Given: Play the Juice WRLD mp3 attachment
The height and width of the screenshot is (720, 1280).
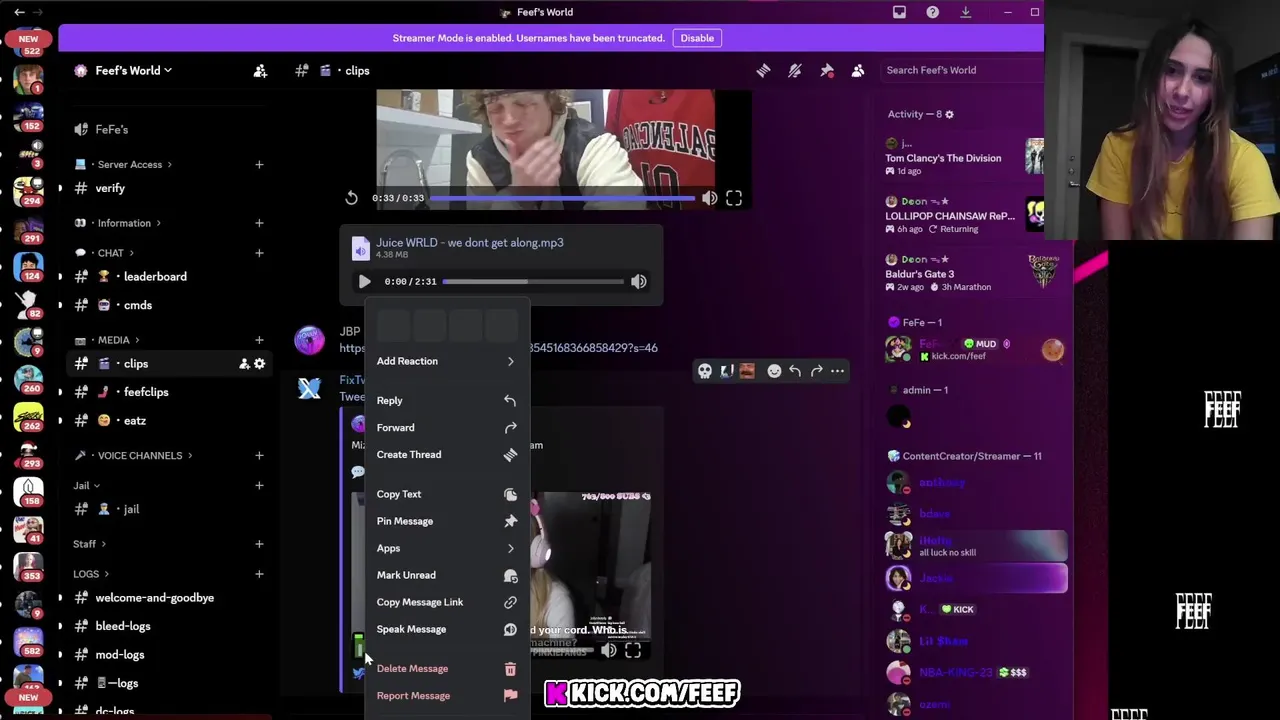Looking at the screenshot, I should (x=364, y=282).
